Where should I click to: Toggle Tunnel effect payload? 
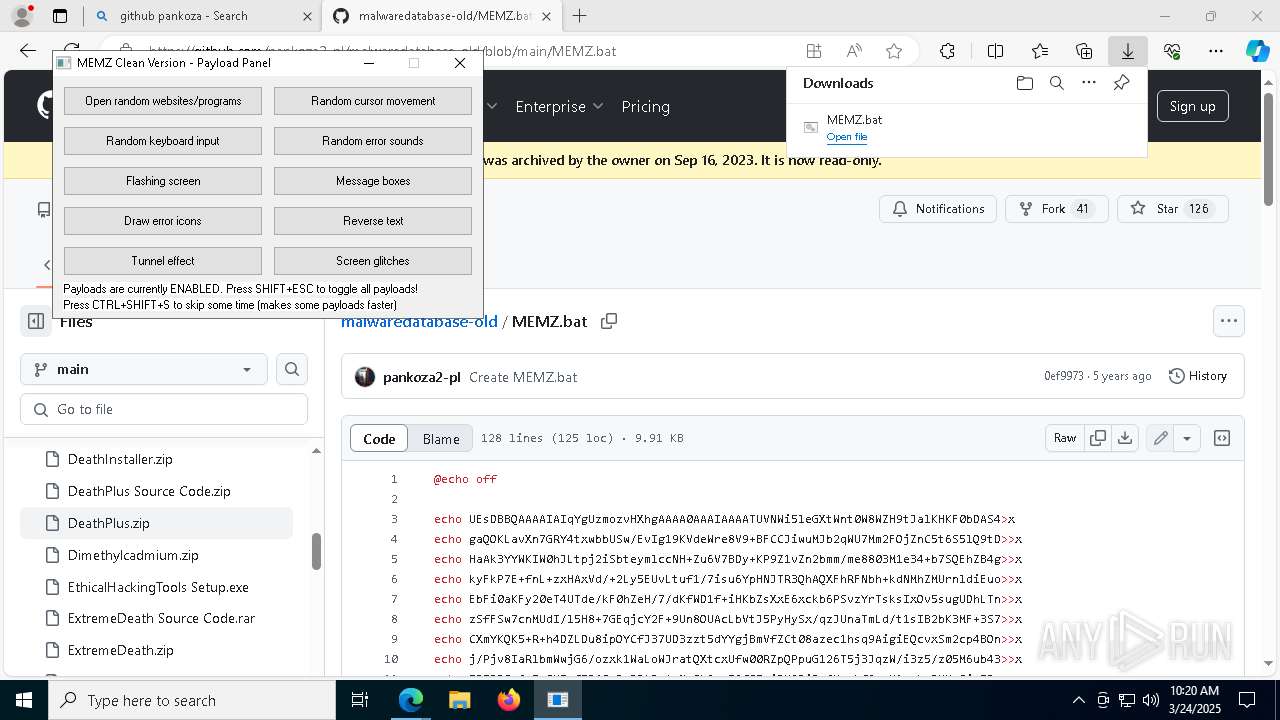click(163, 261)
